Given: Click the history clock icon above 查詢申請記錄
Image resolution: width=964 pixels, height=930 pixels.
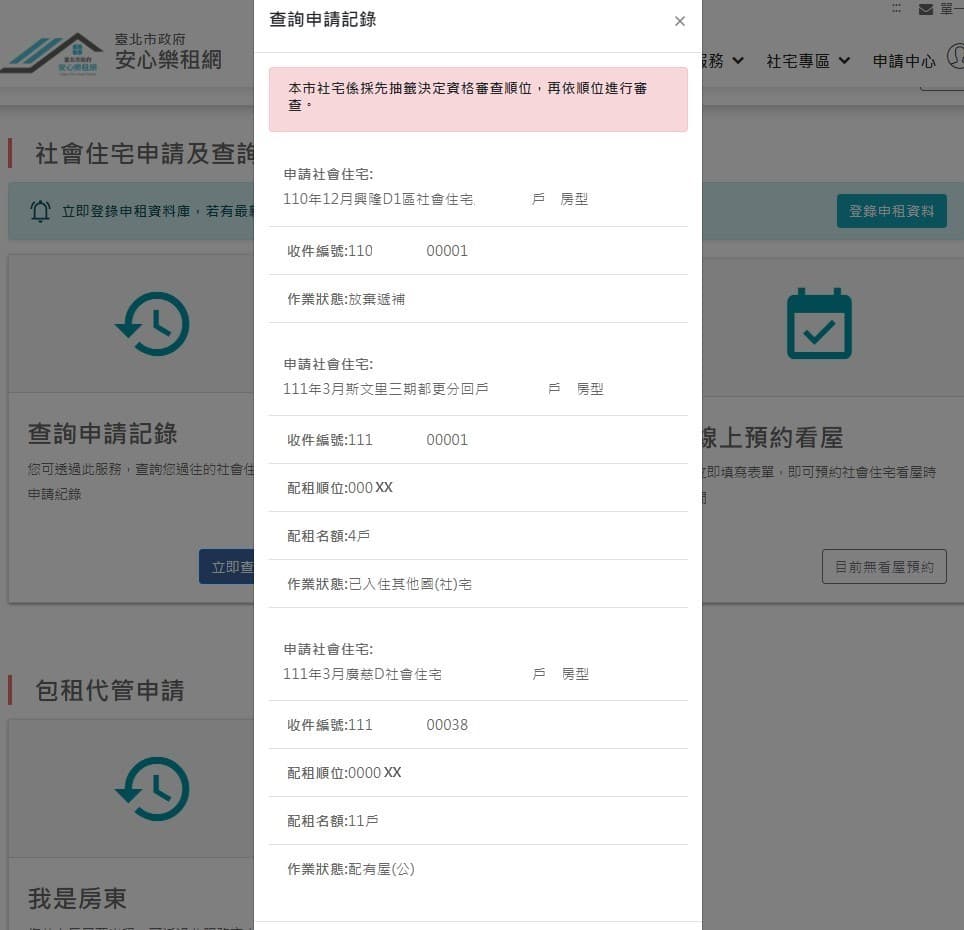Looking at the screenshot, I should tap(152, 324).
